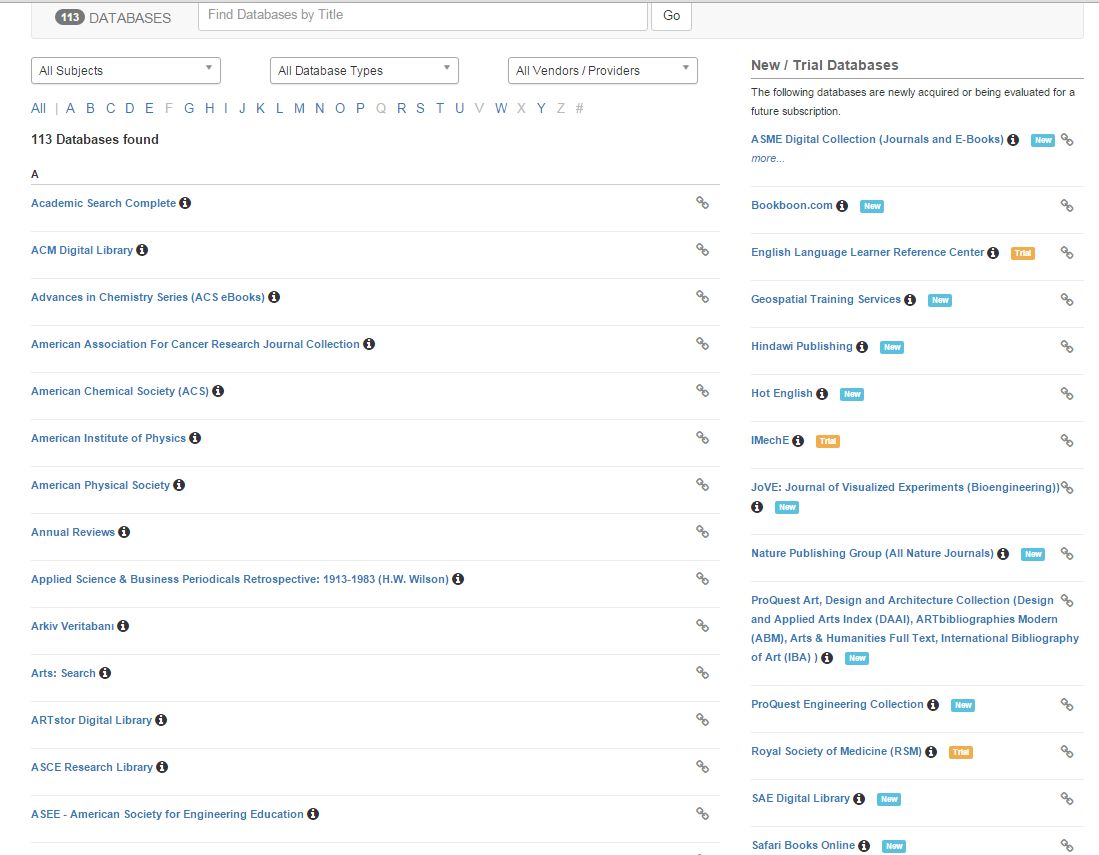Show info for ASME Digital Collection
The height and width of the screenshot is (855, 1099).
coord(1013,139)
